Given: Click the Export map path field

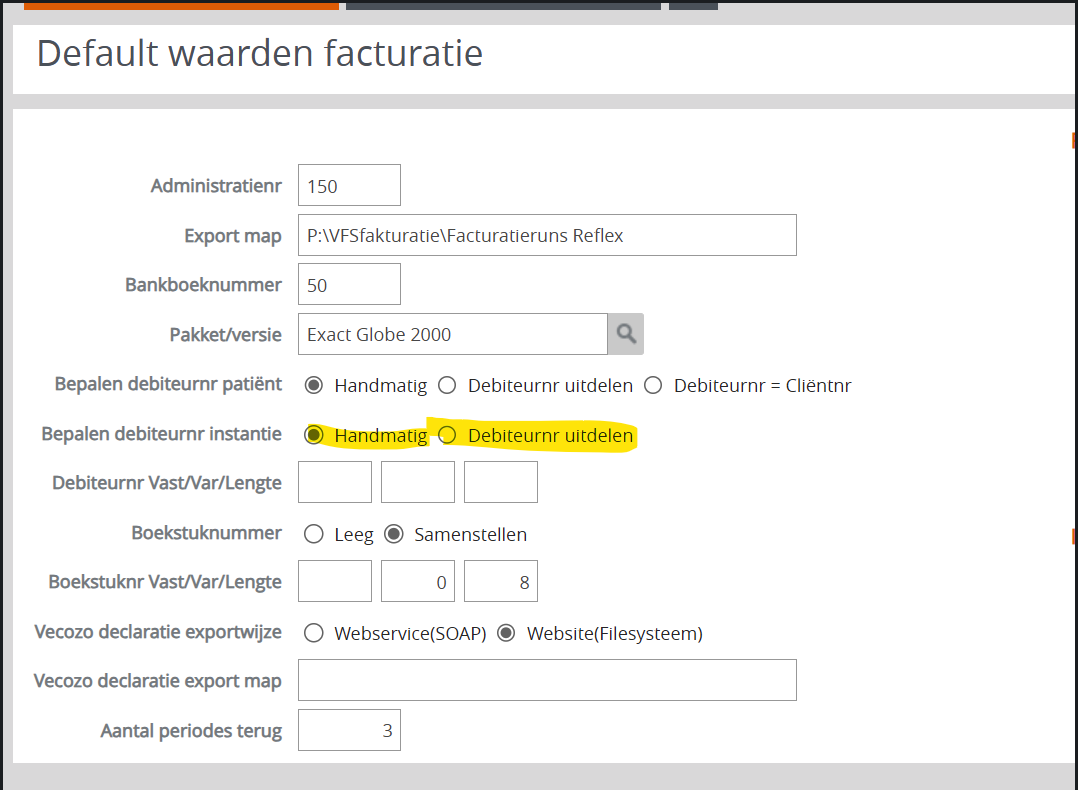Looking at the screenshot, I should [x=547, y=235].
